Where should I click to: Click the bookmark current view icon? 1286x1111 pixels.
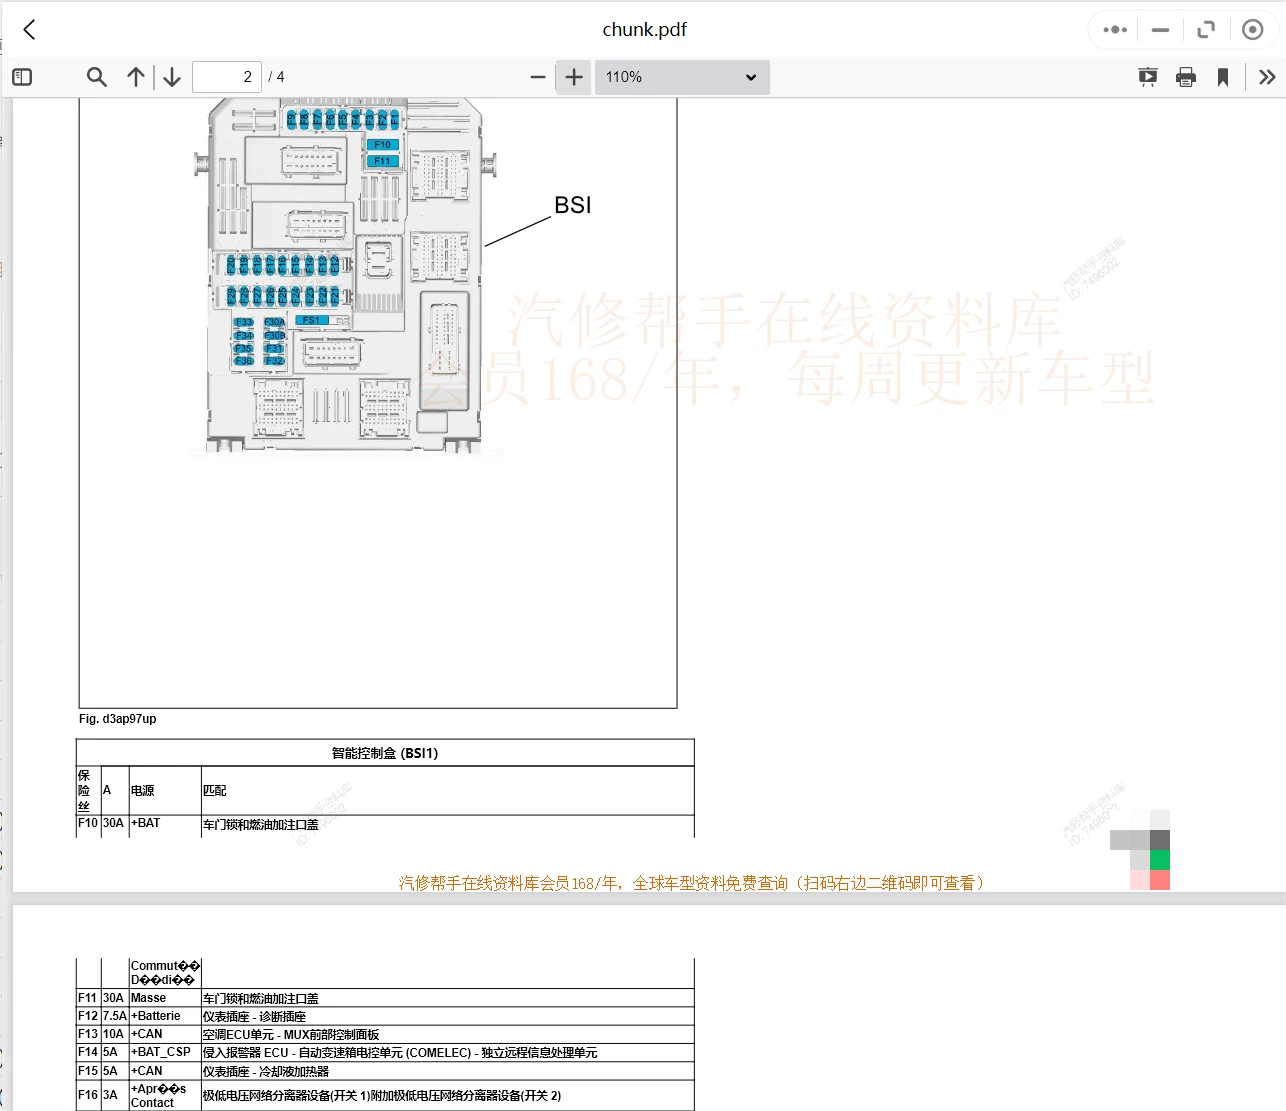pos(1223,77)
